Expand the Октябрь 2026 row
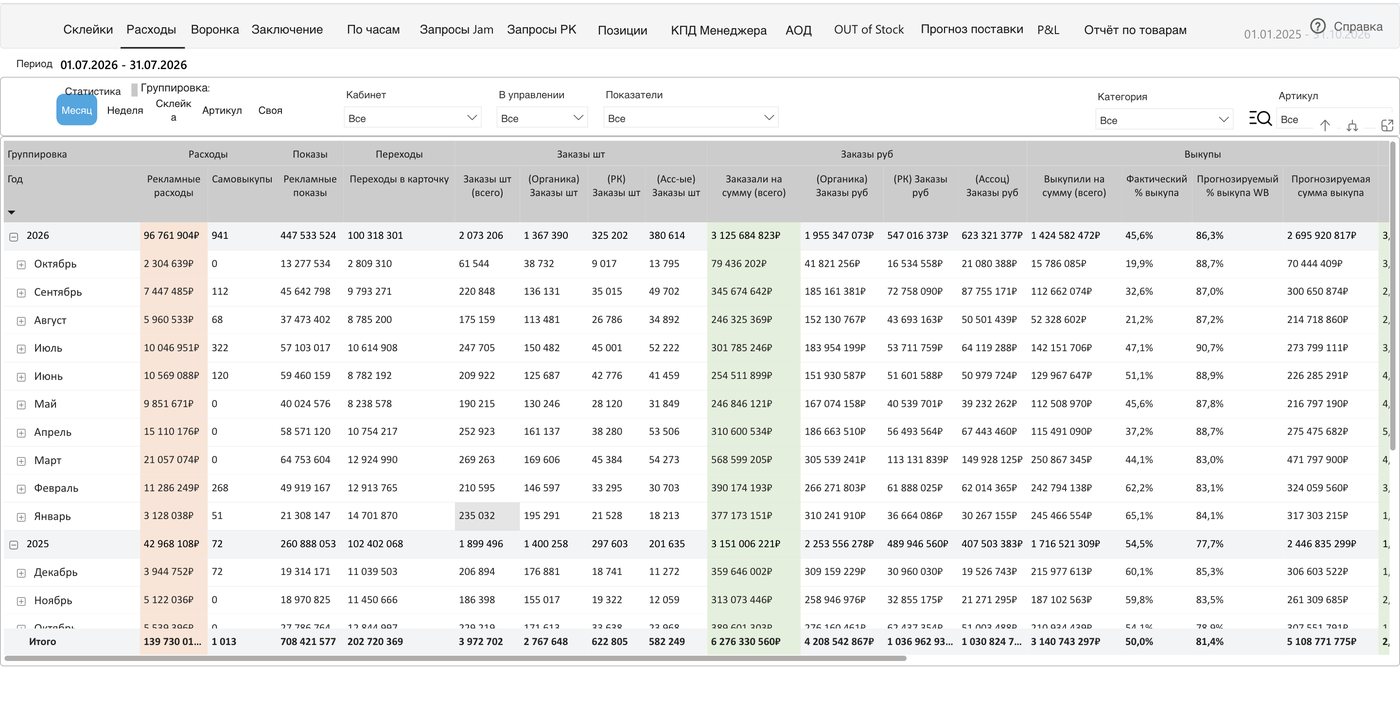The width and height of the screenshot is (1400, 717). pos(21,265)
